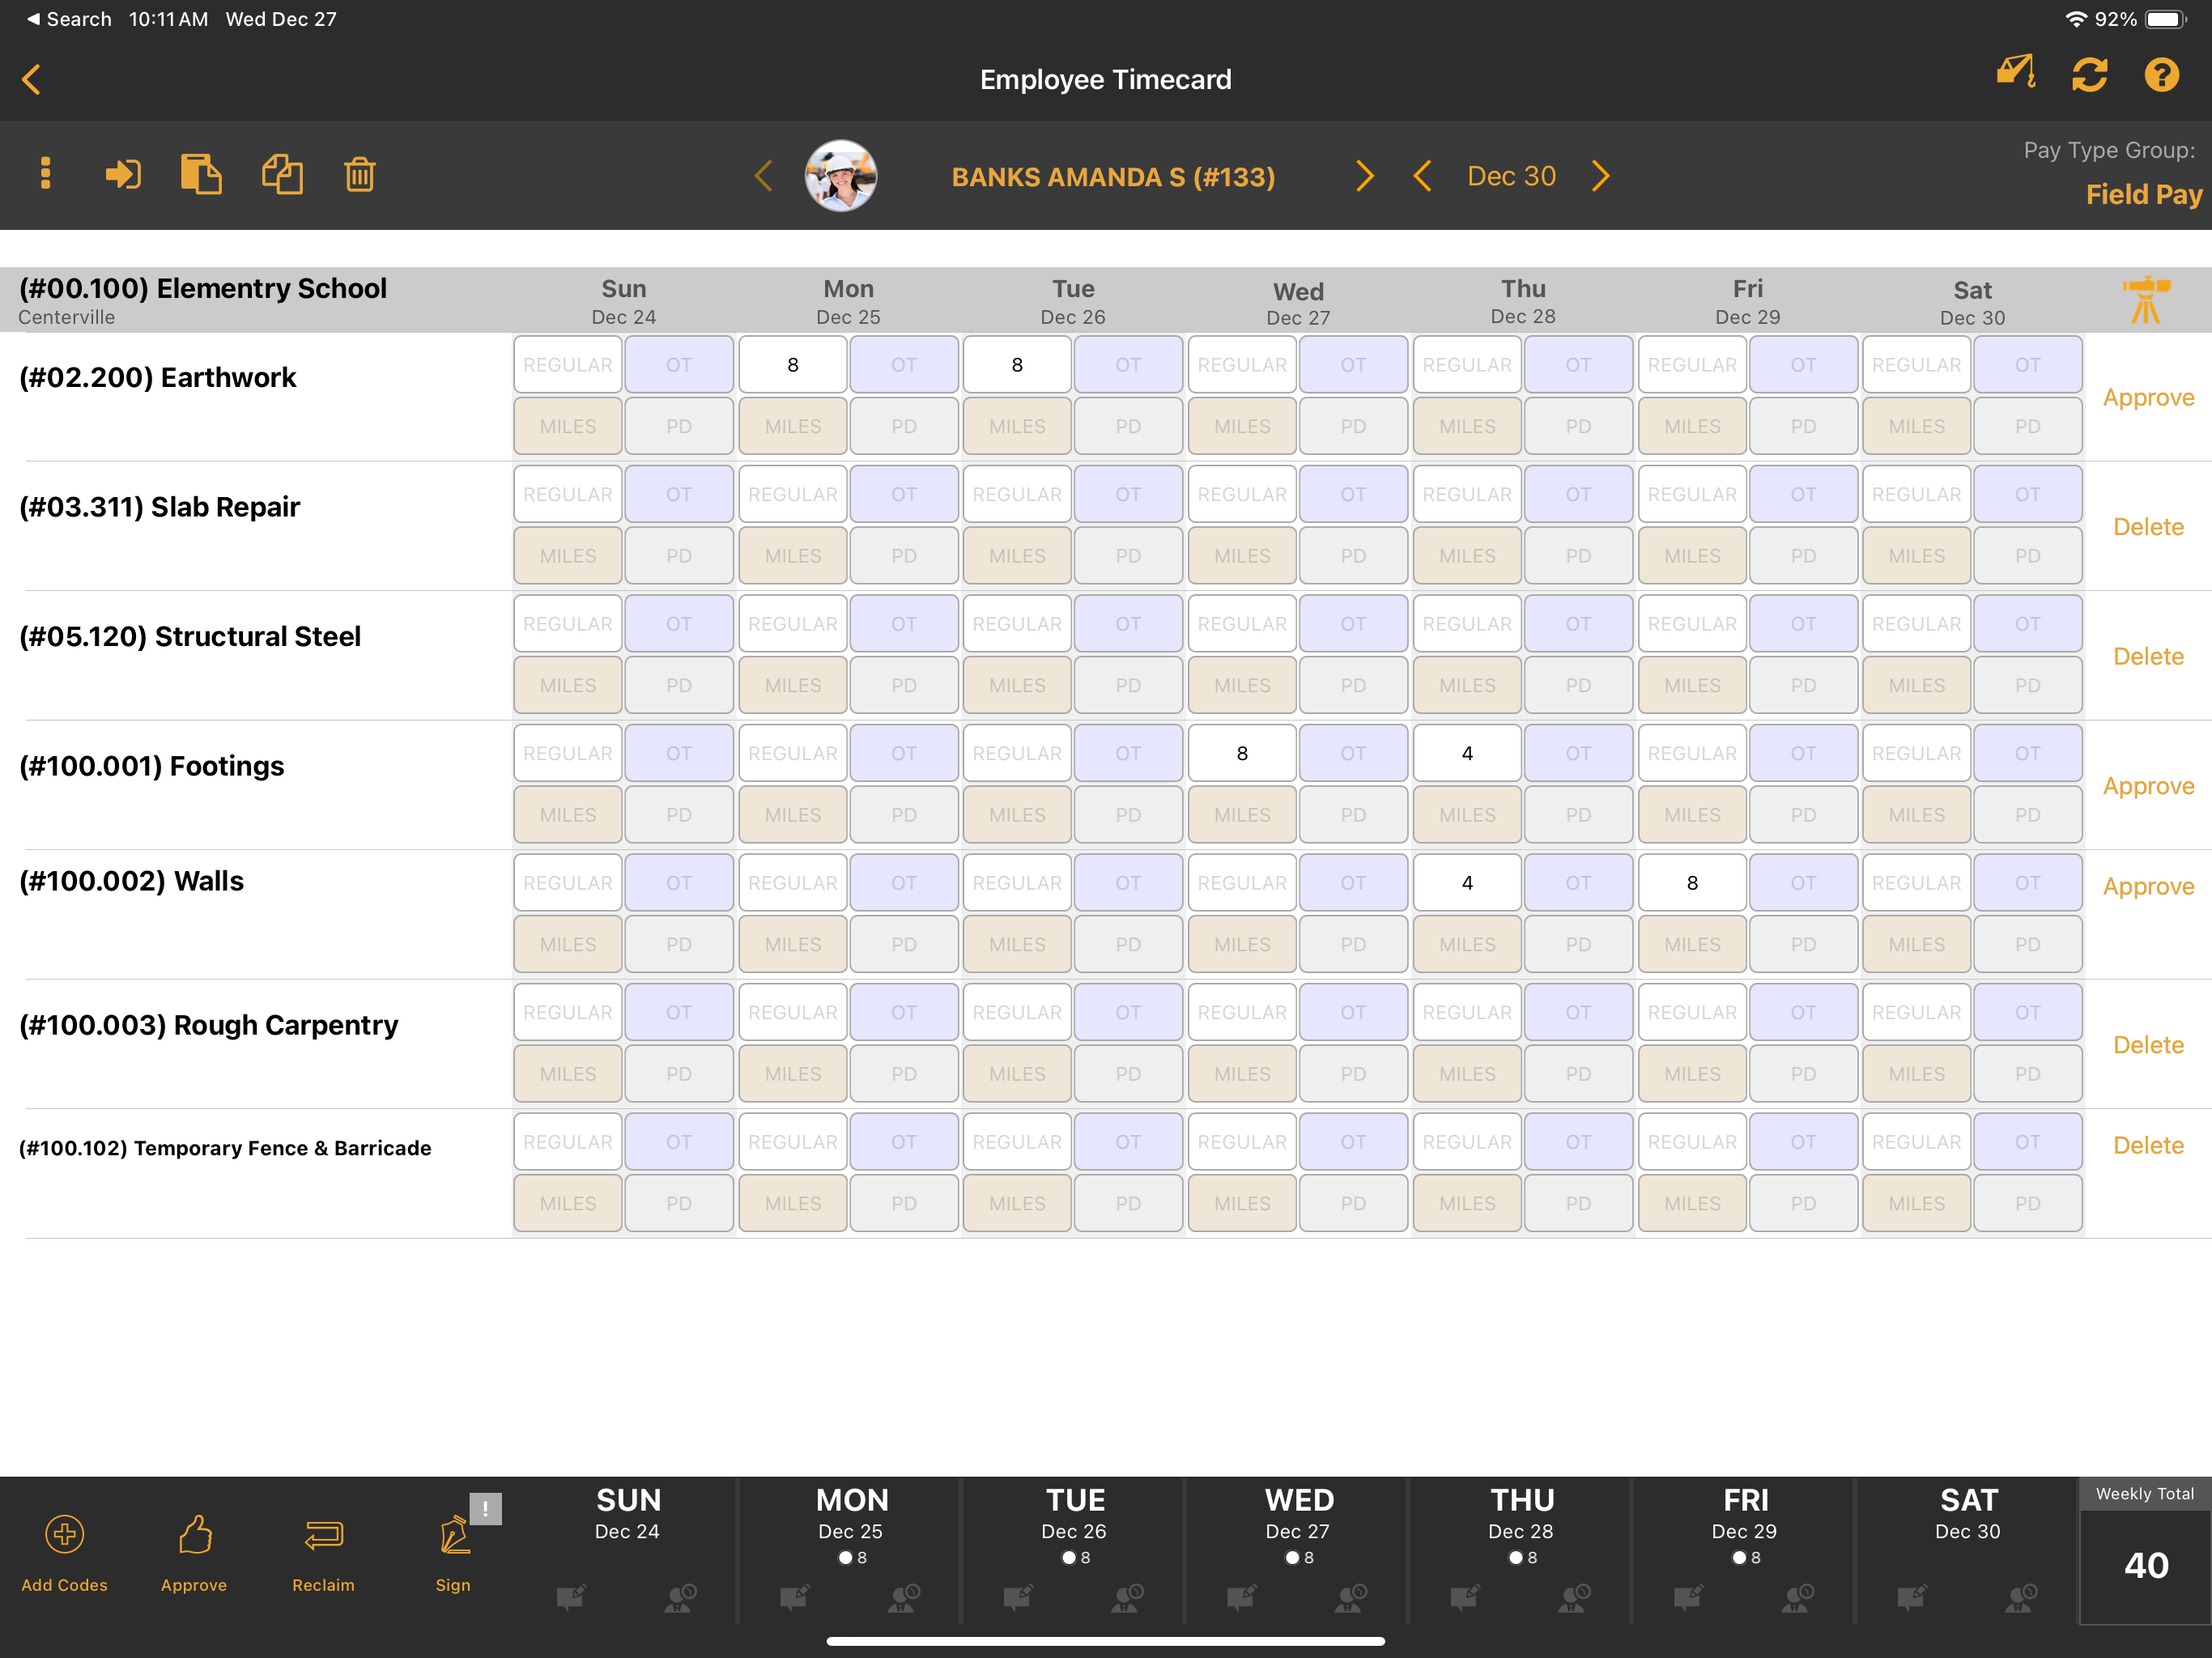
Task: Delete the Slab Repair row
Action: [2148, 526]
